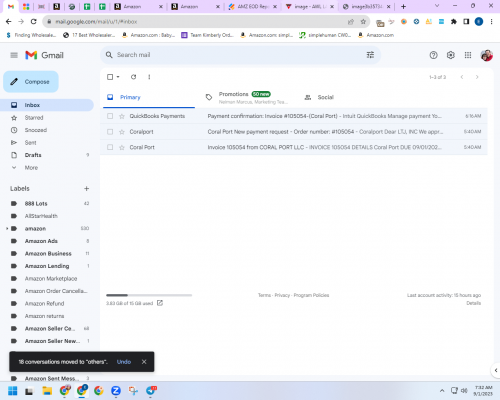Screen dimensions: 500x400
Task: Expand the amazon label subtree
Action: [7, 229]
